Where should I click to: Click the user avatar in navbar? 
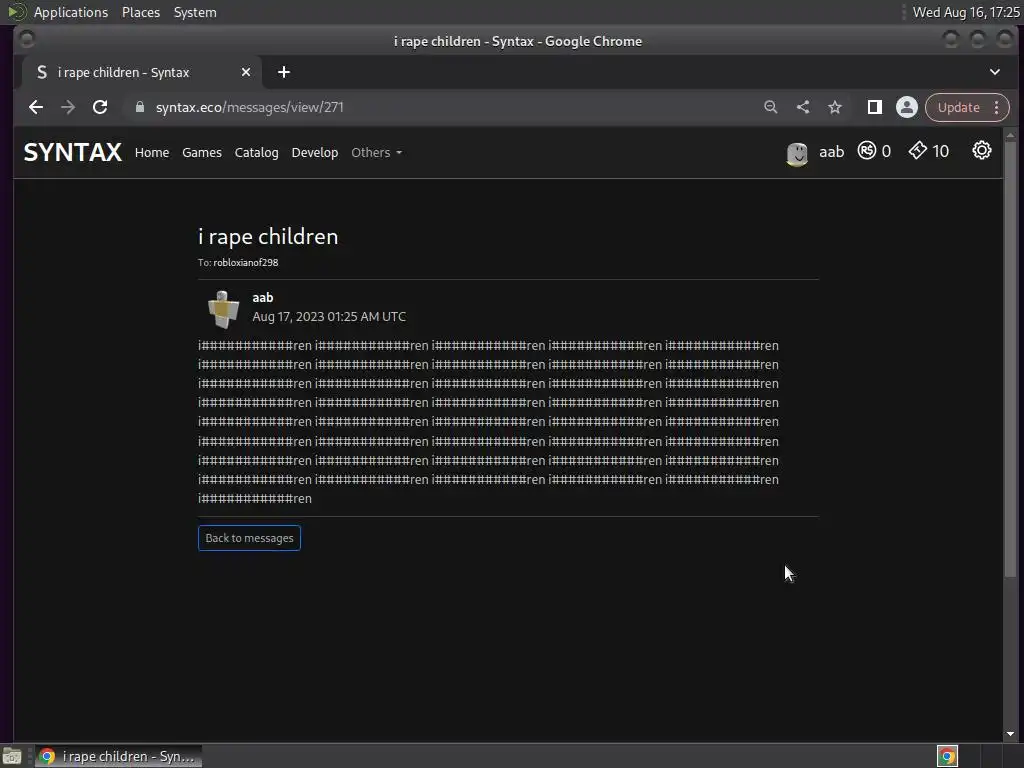pyautogui.click(x=797, y=153)
